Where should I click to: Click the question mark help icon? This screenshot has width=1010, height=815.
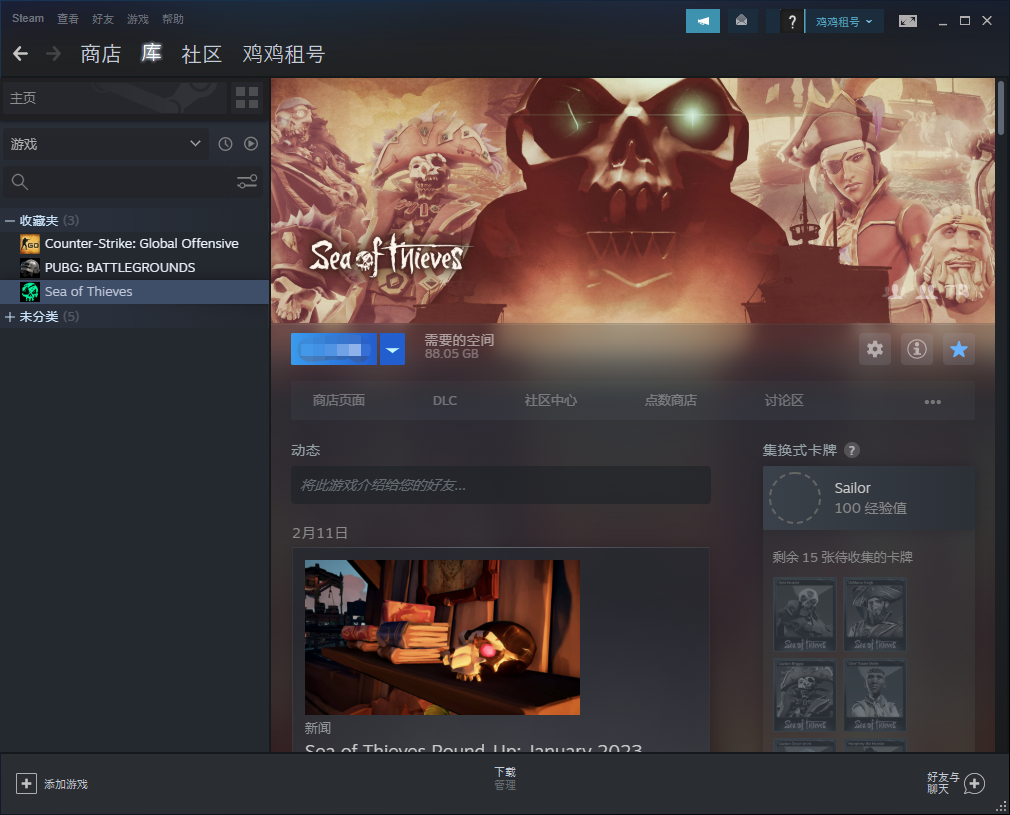(x=792, y=21)
